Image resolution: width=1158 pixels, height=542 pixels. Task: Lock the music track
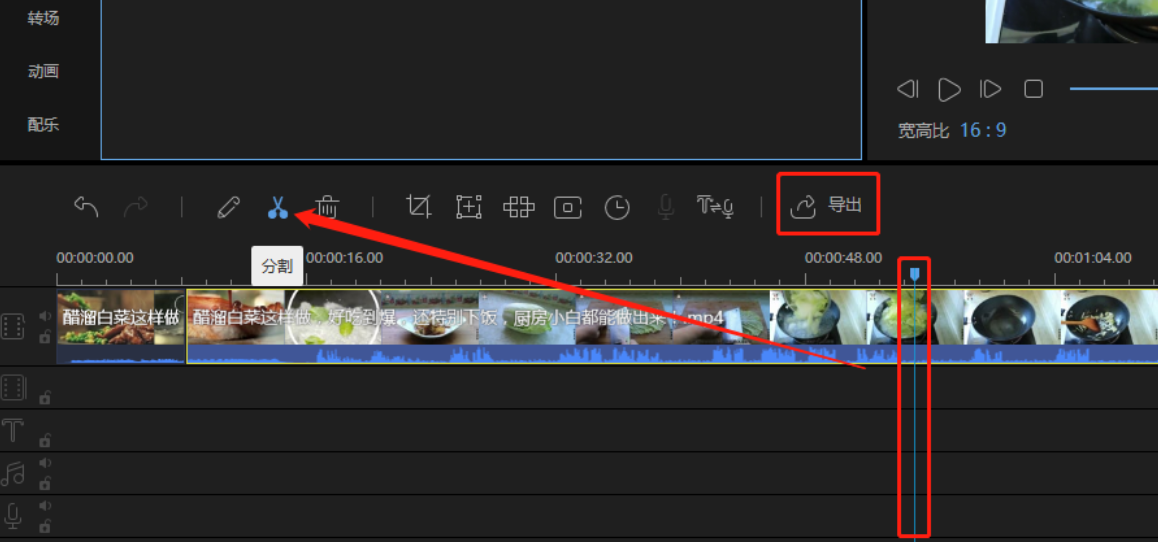(x=45, y=484)
